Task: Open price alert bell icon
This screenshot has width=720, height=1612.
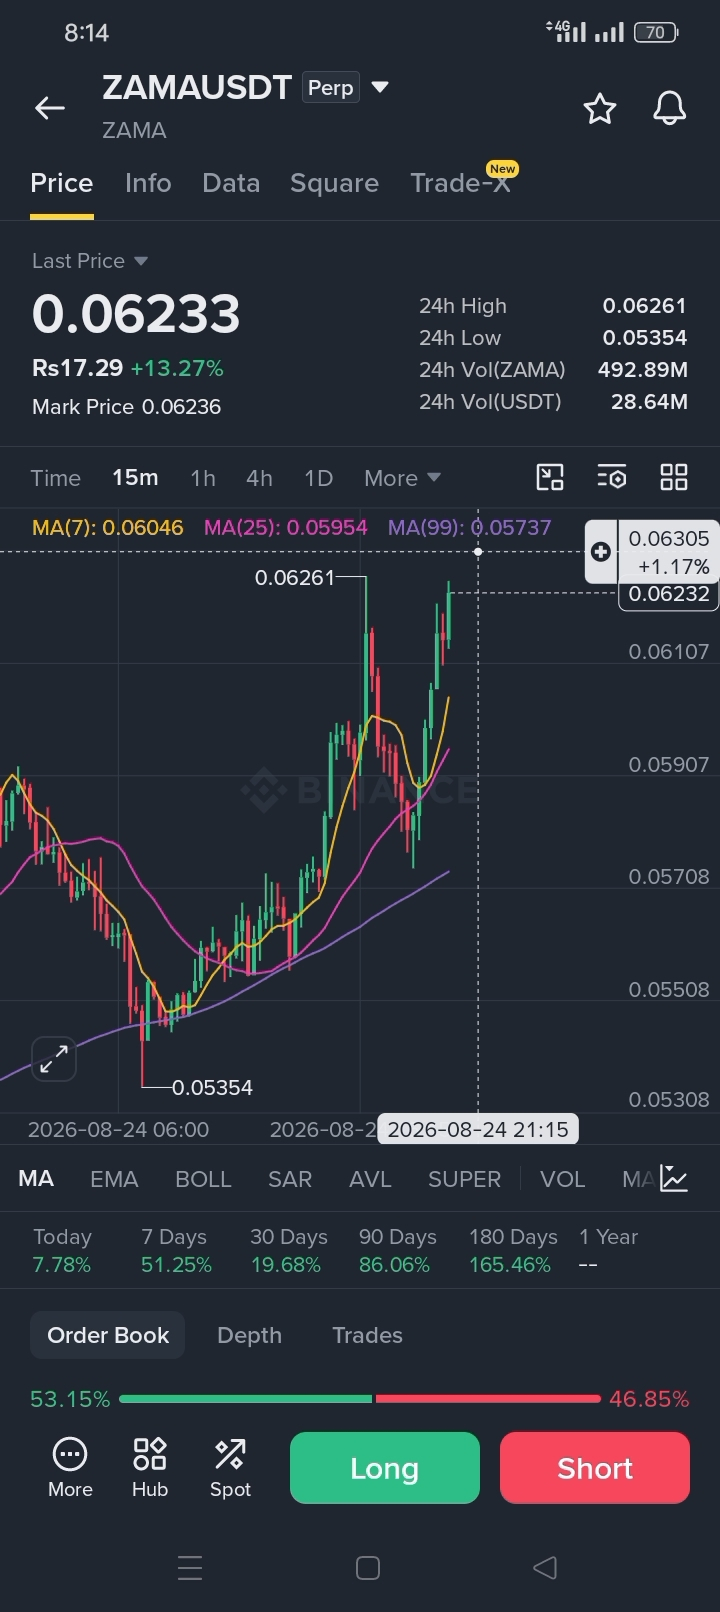Action: click(670, 108)
